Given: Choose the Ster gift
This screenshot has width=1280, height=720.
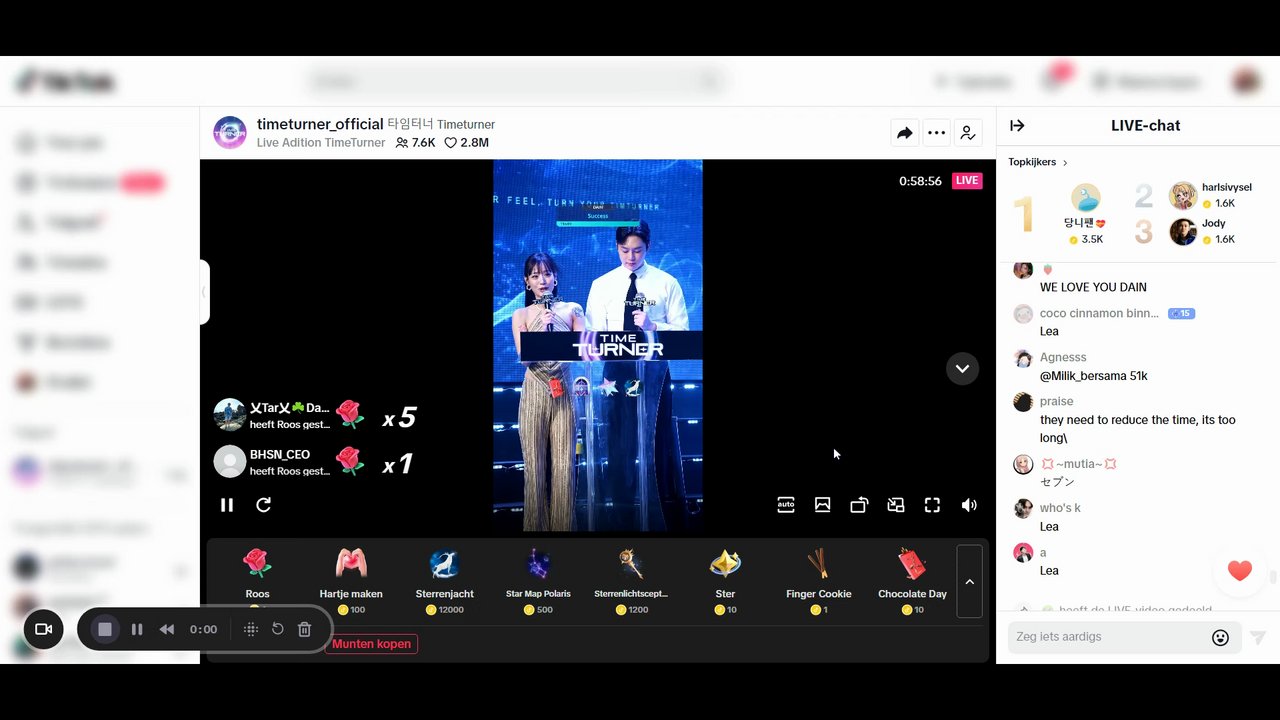Looking at the screenshot, I should point(725,579).
